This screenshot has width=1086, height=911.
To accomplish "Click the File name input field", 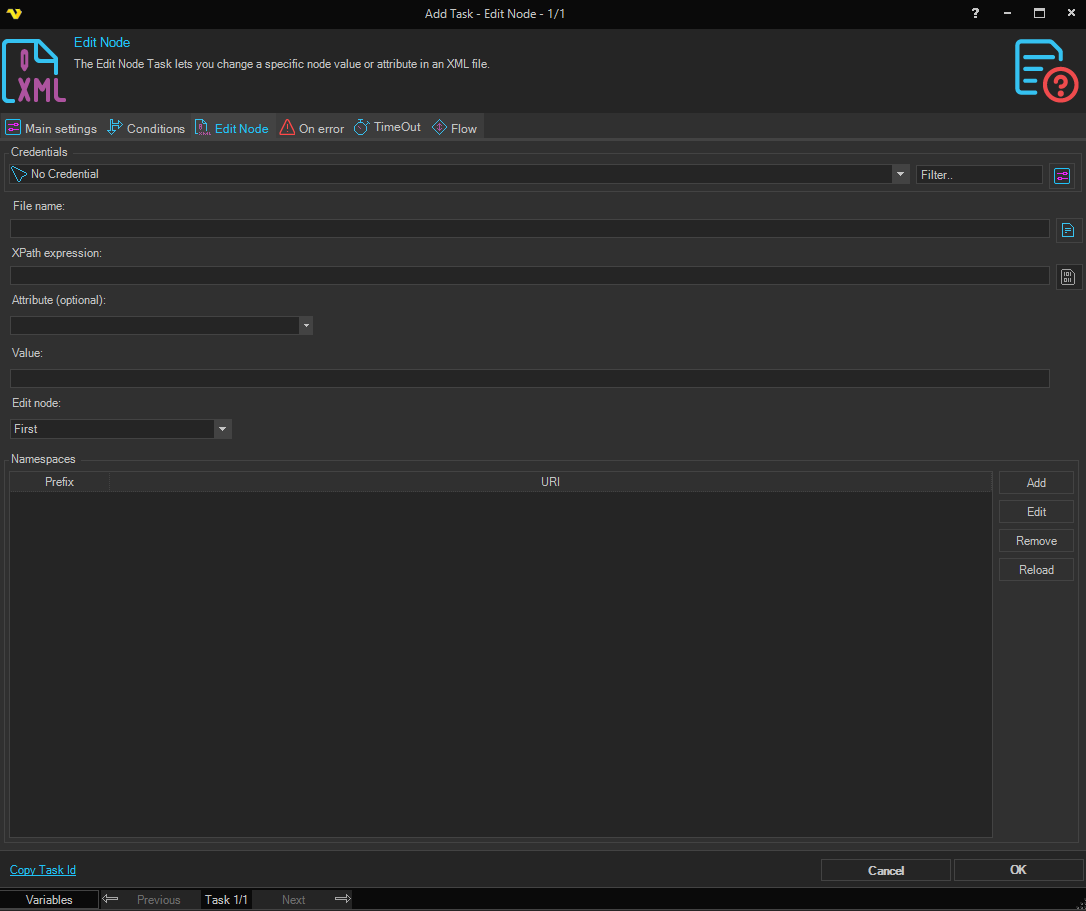I will coord(530,229).
